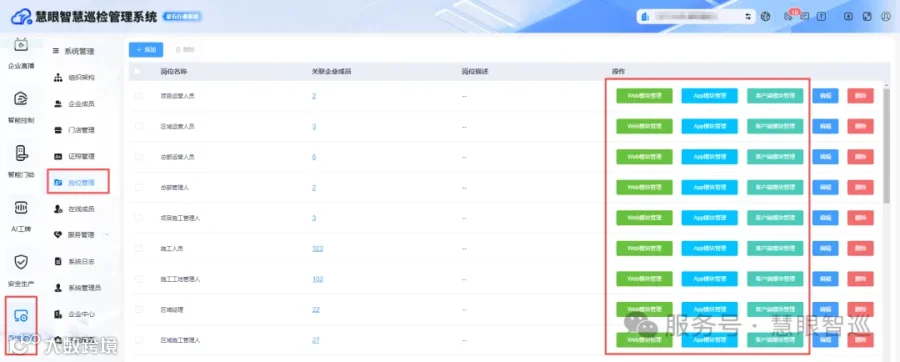Click the 岗位描述 column header
Image resolution: width=900 pixels, height=362 pixels.
475,72
